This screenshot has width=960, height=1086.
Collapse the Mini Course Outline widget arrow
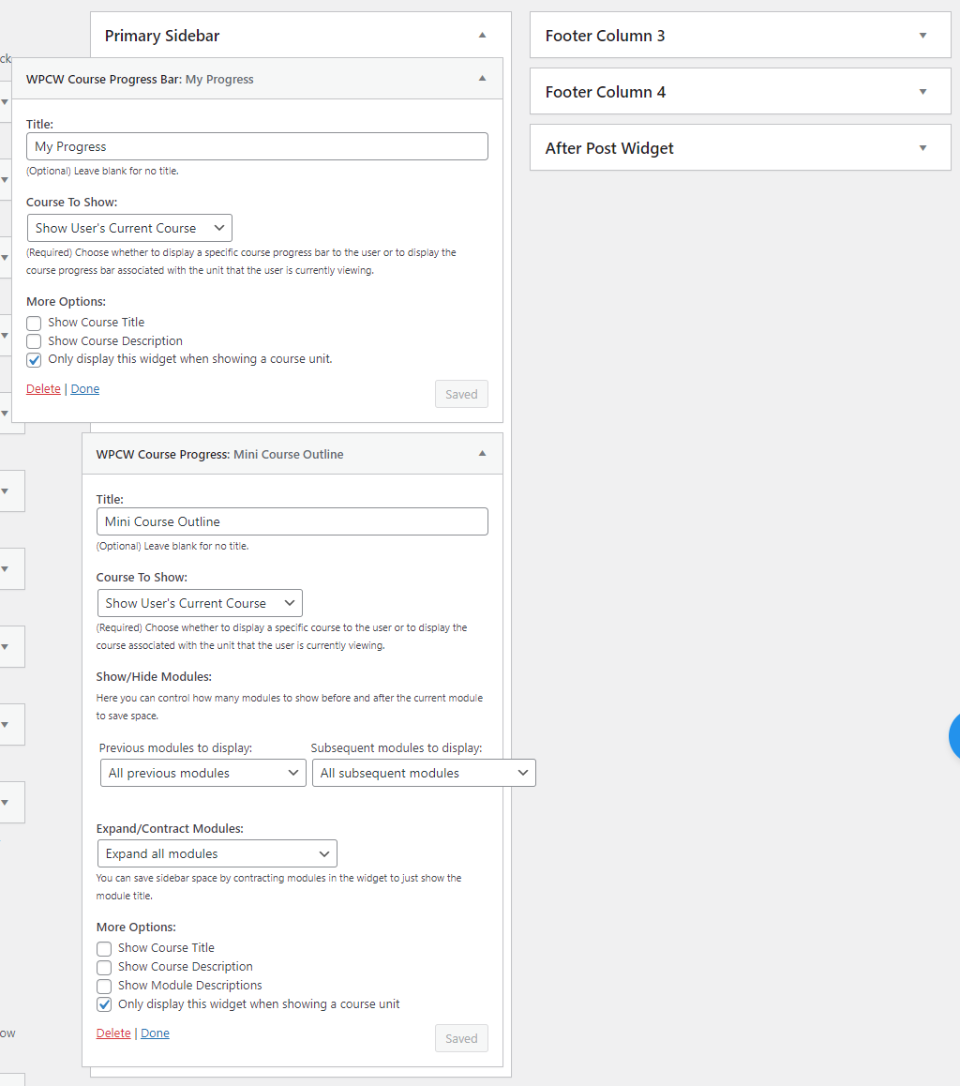482,453
